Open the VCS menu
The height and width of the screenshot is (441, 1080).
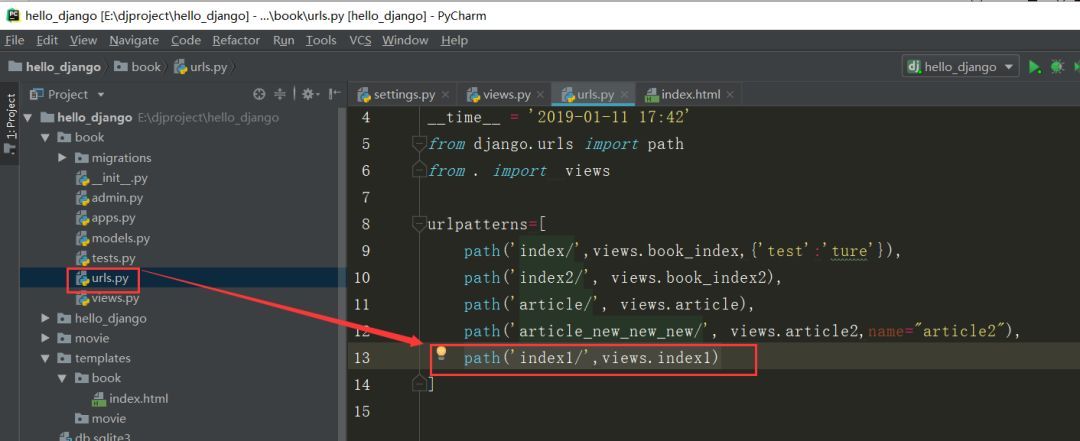pos(360,40)
